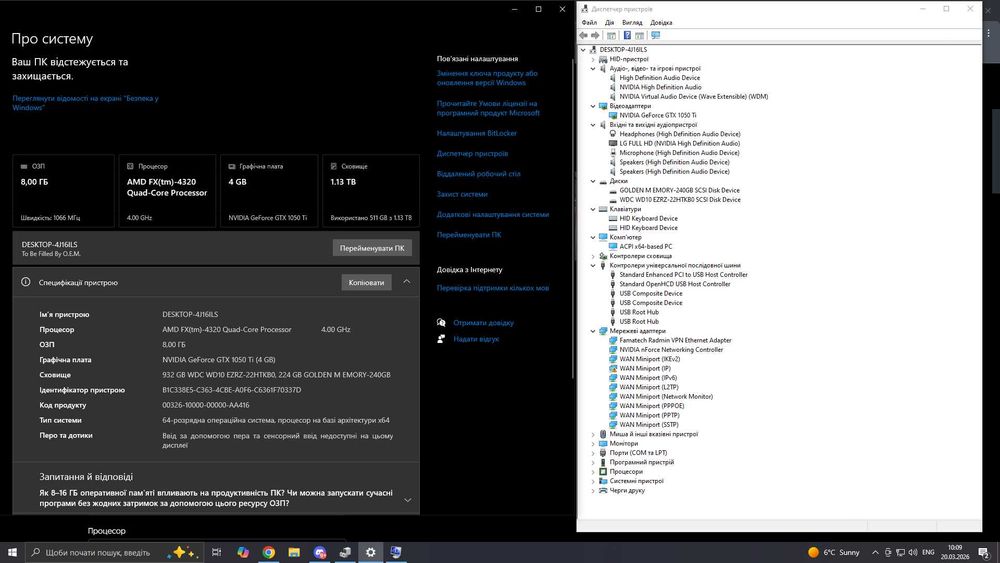The image size is (1000, 563).
Task: Collapse the Специфікації пристрою section chevron
Action: point(407,282)
